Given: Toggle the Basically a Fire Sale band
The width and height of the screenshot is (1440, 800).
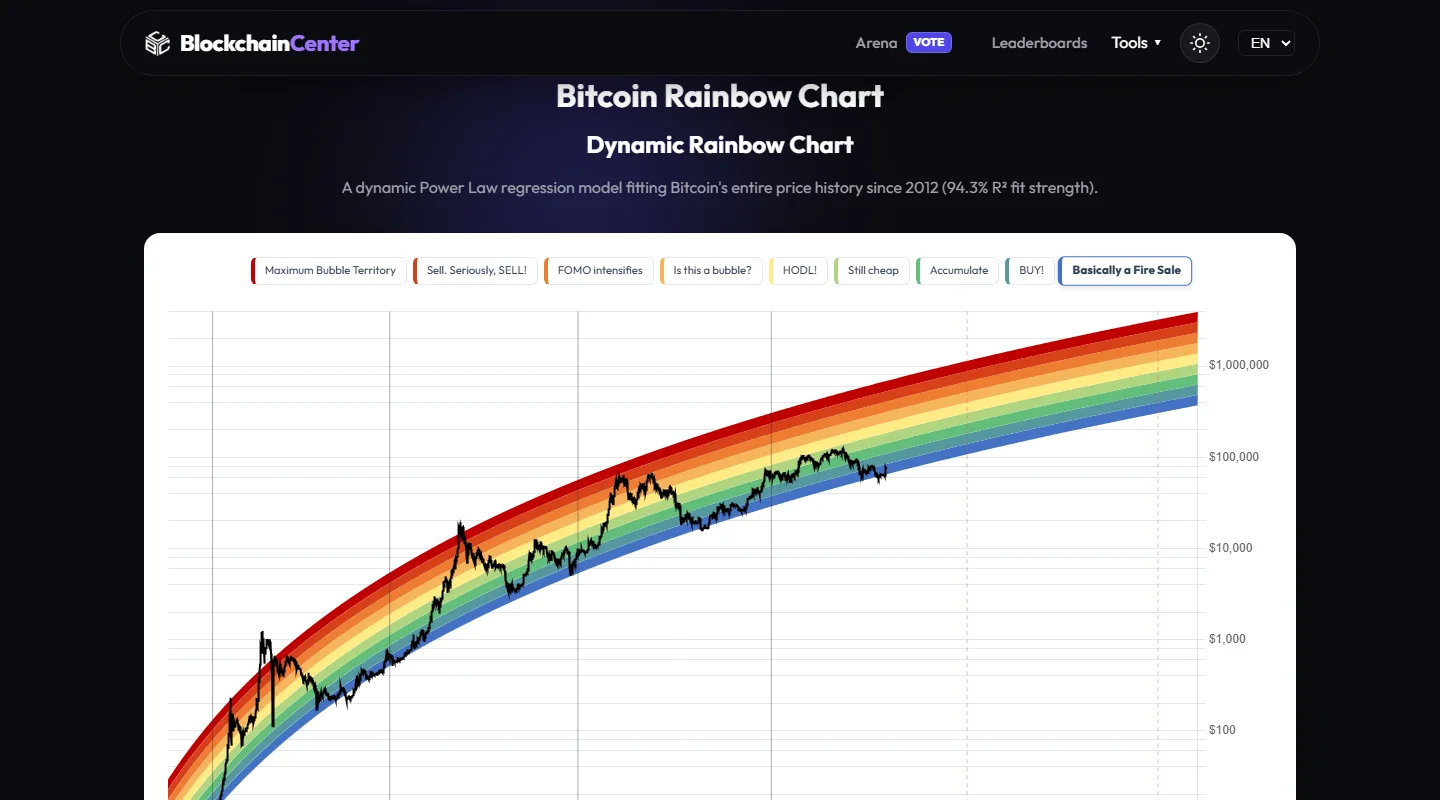Looking at the screenshot, I should click(1125, 271).
